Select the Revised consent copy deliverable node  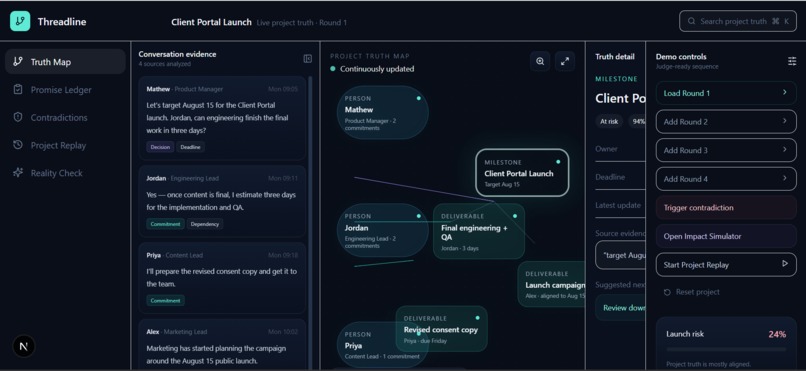[441, 329]
